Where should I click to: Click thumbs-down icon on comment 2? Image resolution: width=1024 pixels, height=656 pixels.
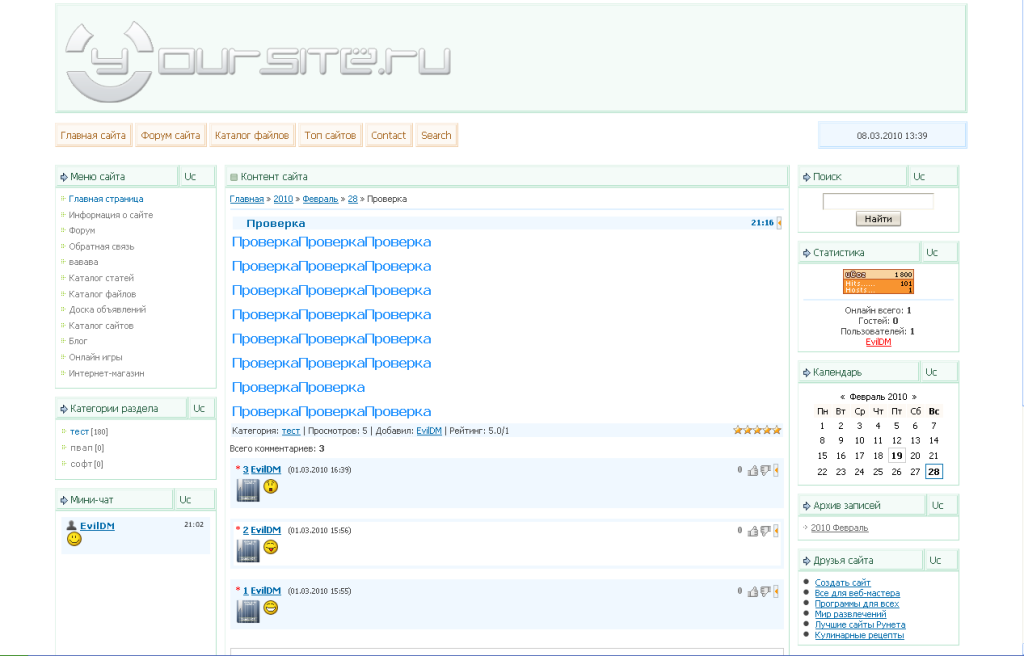point(765,530)
